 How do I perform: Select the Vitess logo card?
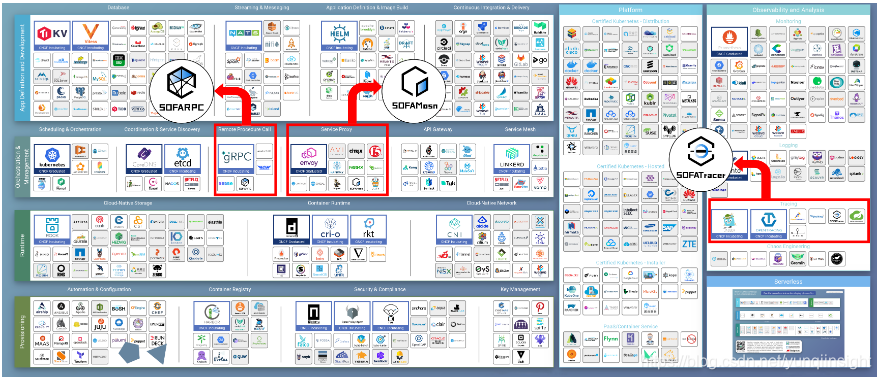point(90,37)
